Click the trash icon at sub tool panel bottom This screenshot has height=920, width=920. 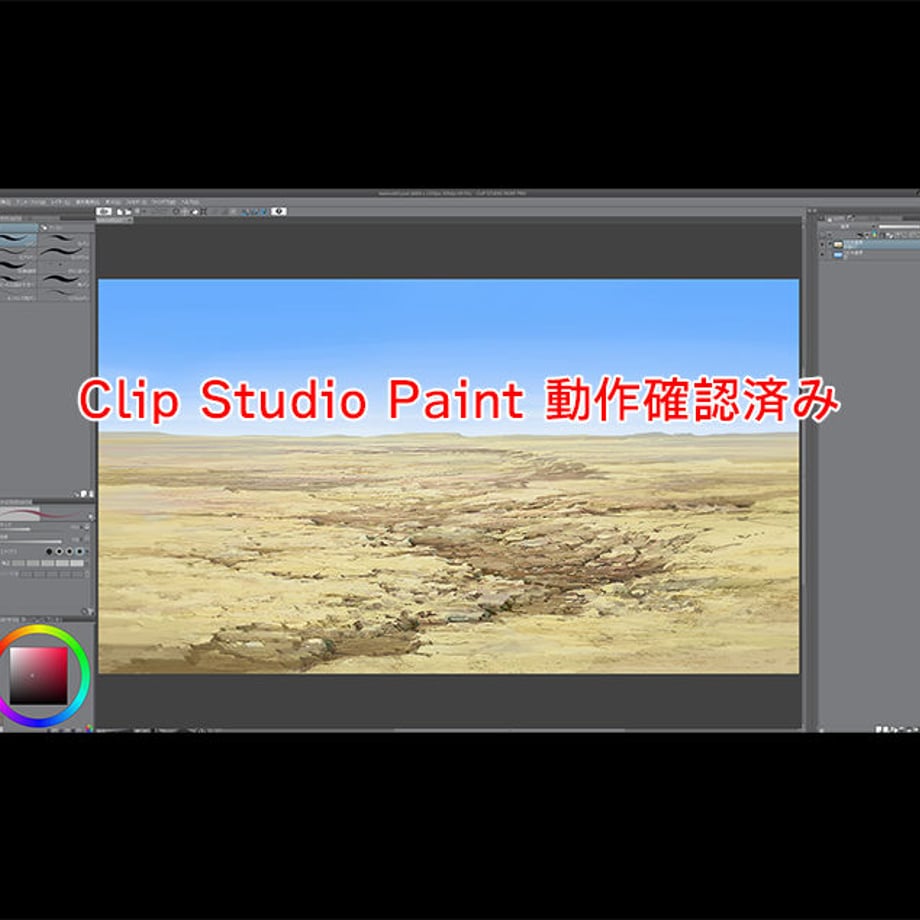click(91, 493)
